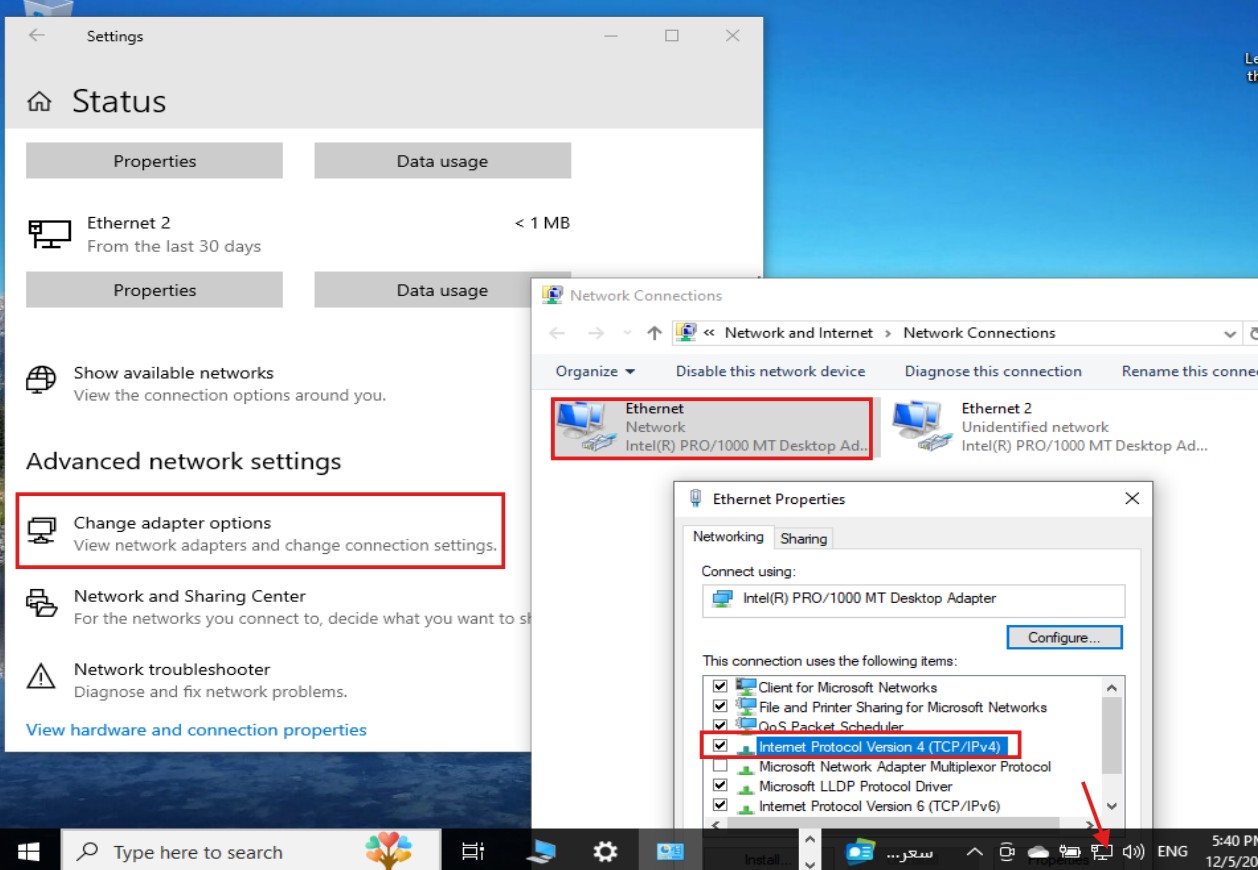Open the Organize dropdown menu

595,371
